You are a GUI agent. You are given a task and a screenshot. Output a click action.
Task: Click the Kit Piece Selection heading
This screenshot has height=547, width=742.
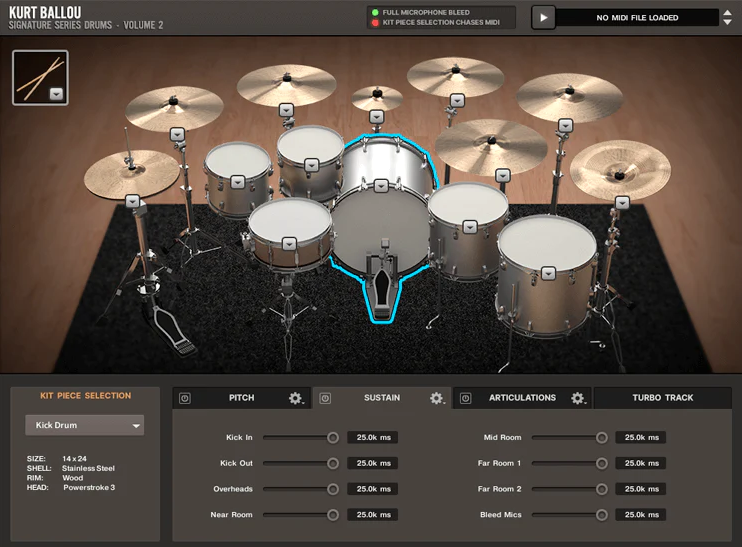86,396
